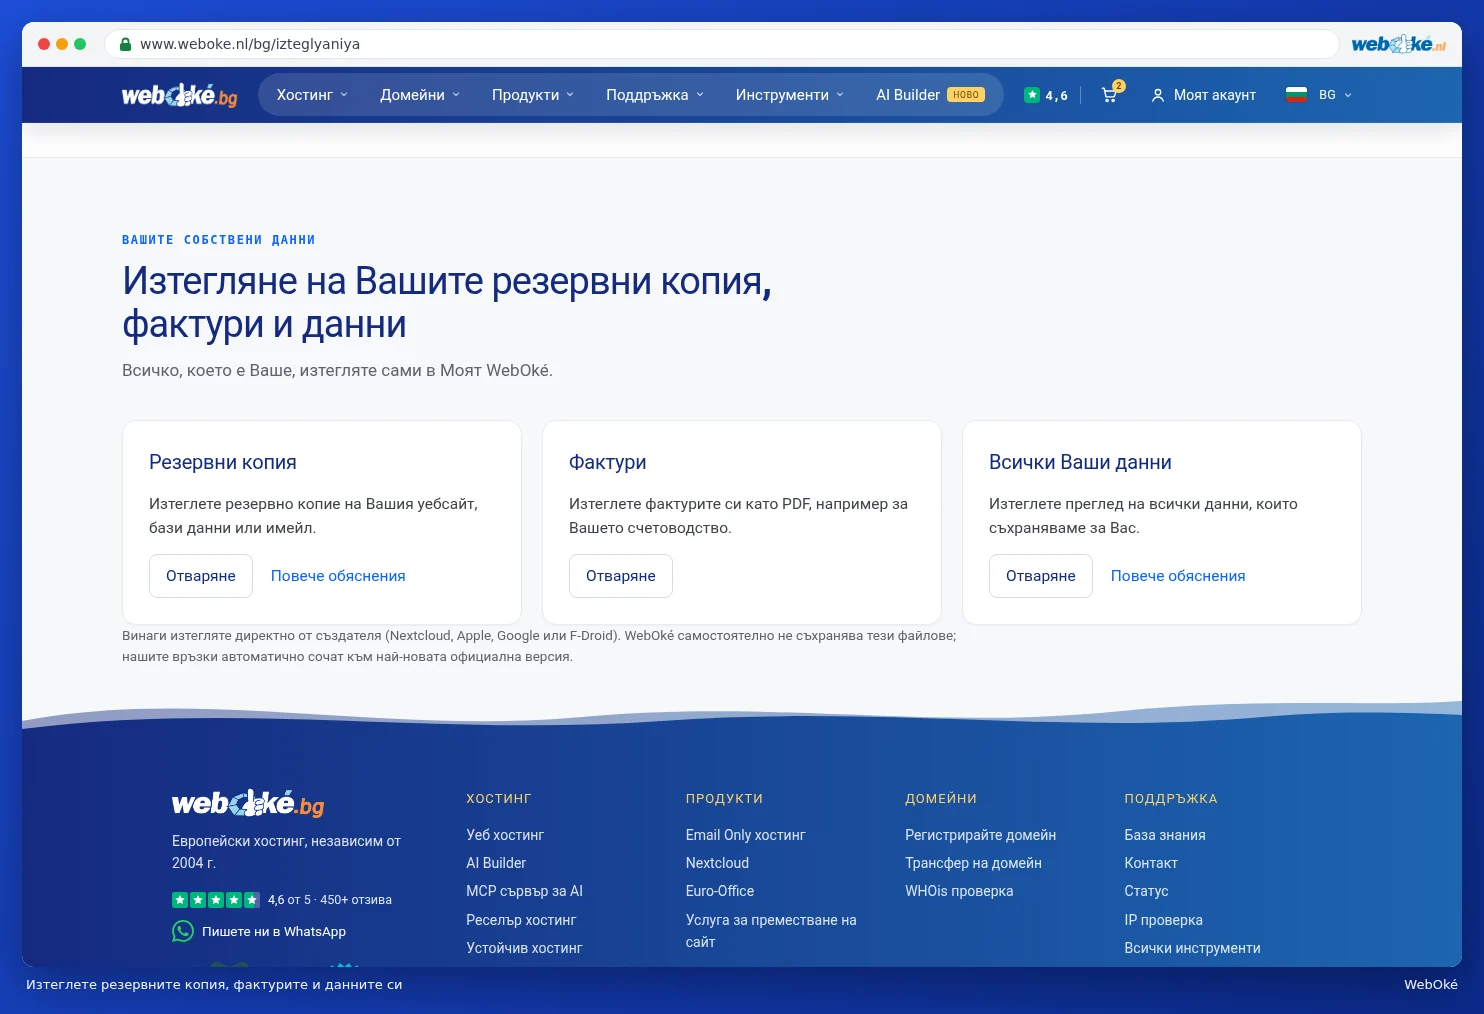This screenshot has height=1014, width=1484.
Task: Open Трансфер на домейн footer link
Action: pos(973,863)
